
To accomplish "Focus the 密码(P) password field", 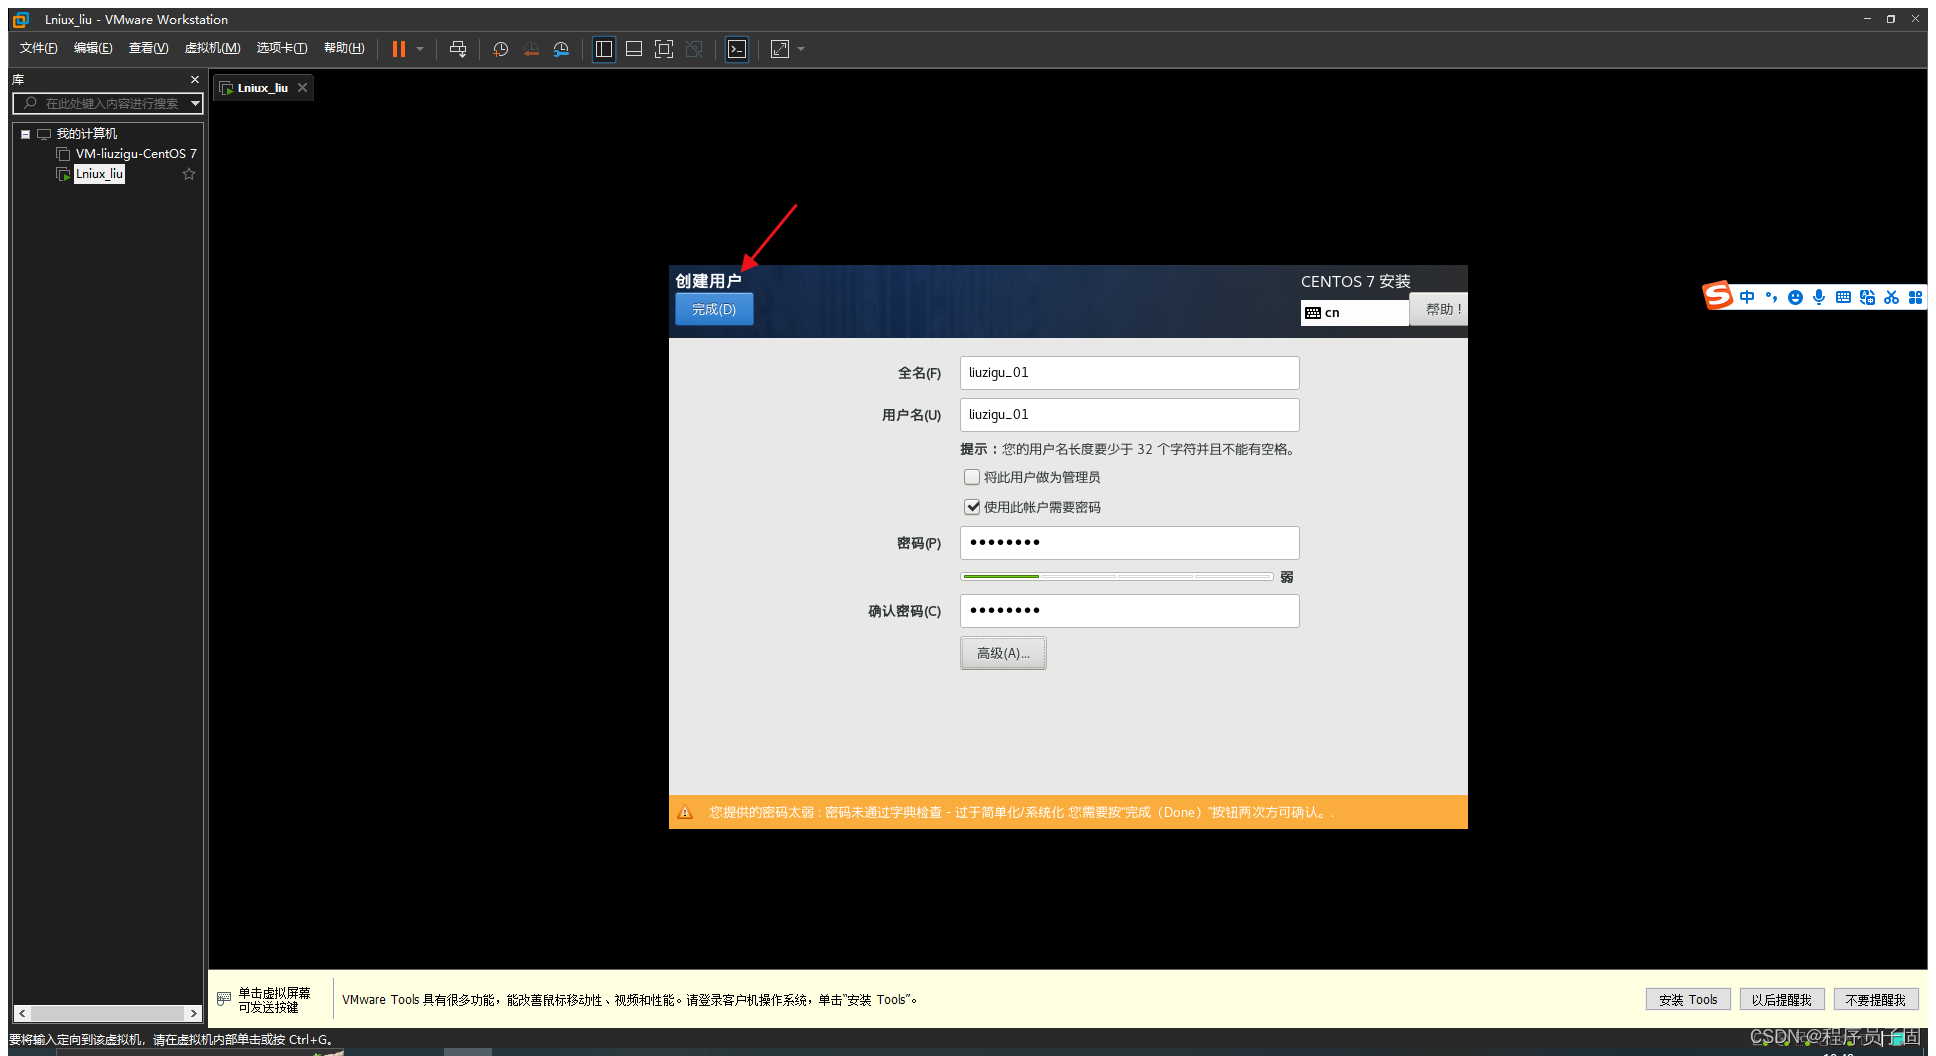I will [1129, 543].
